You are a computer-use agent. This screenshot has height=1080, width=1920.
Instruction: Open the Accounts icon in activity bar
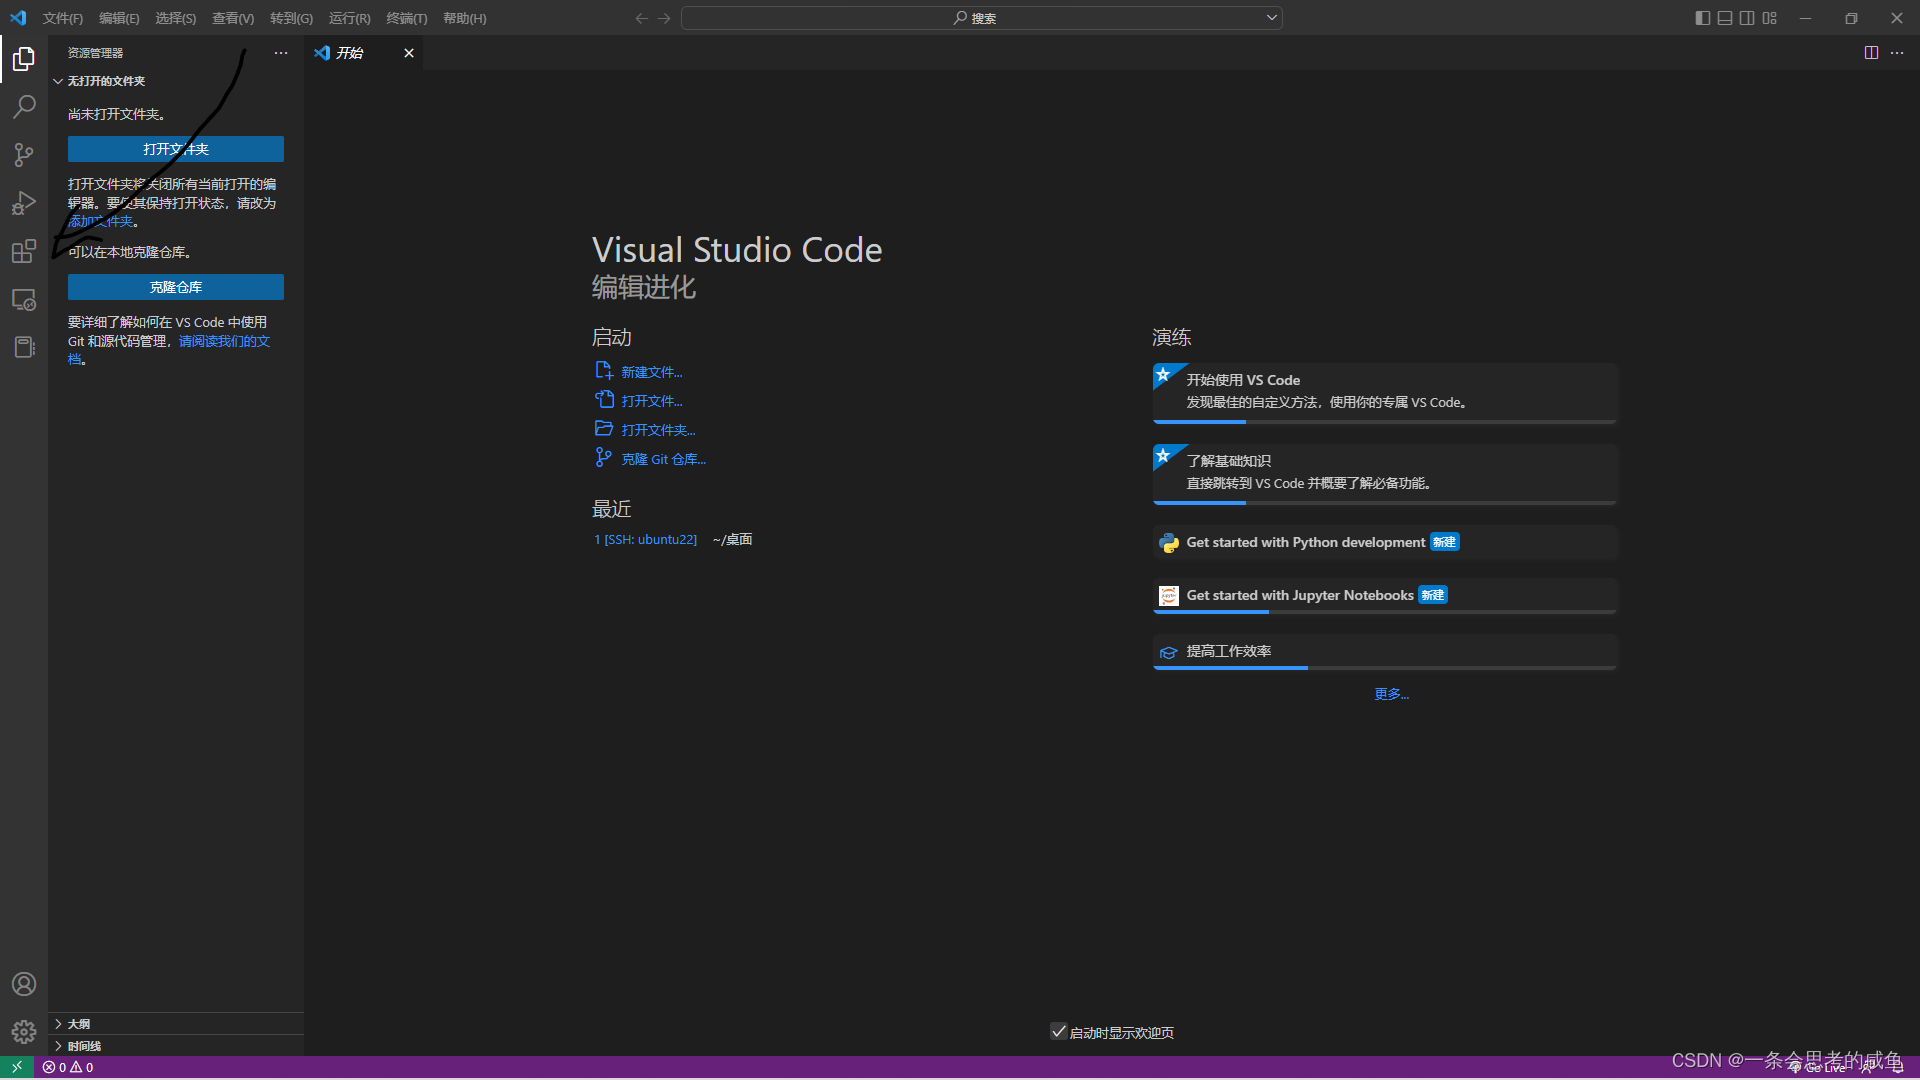[x=24, y=984]
